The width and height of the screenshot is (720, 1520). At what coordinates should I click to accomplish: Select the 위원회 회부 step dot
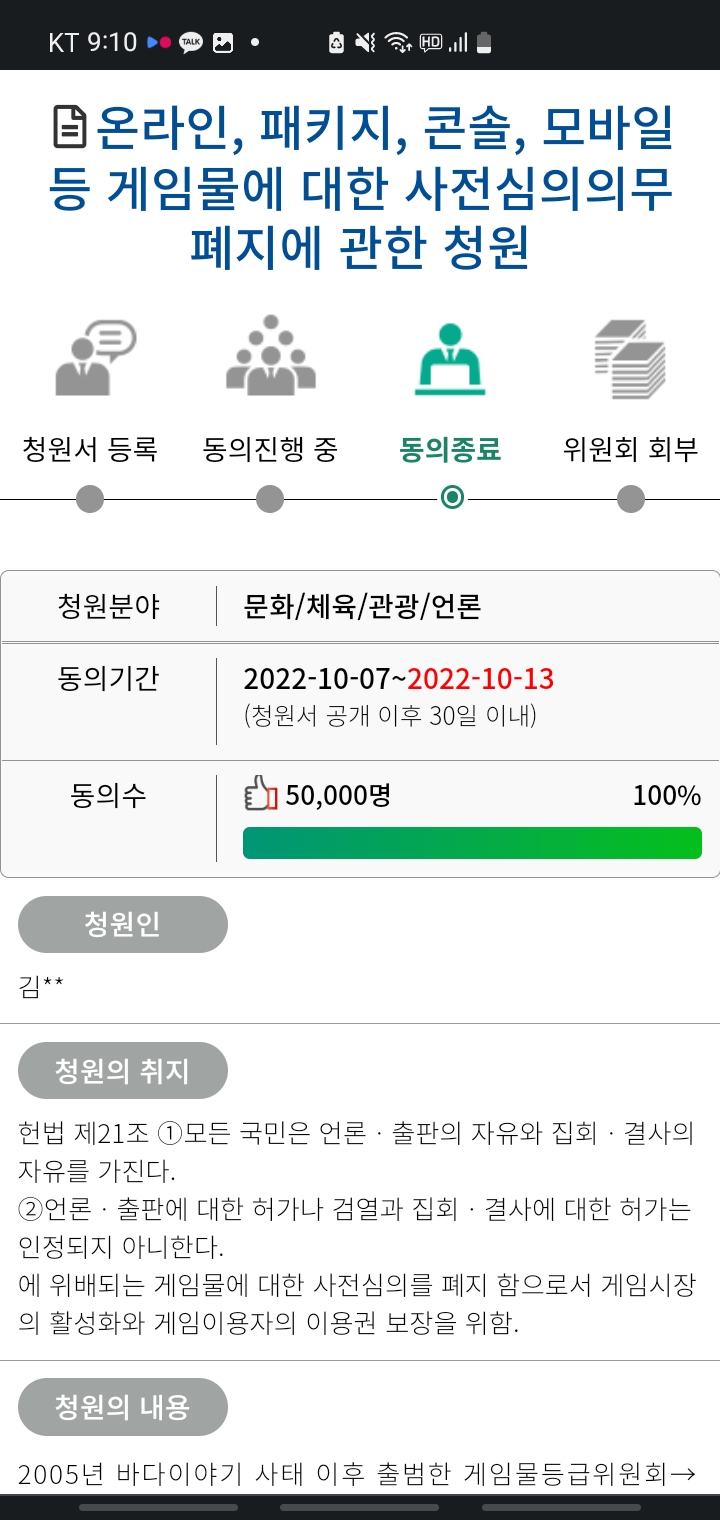(631, 498)
